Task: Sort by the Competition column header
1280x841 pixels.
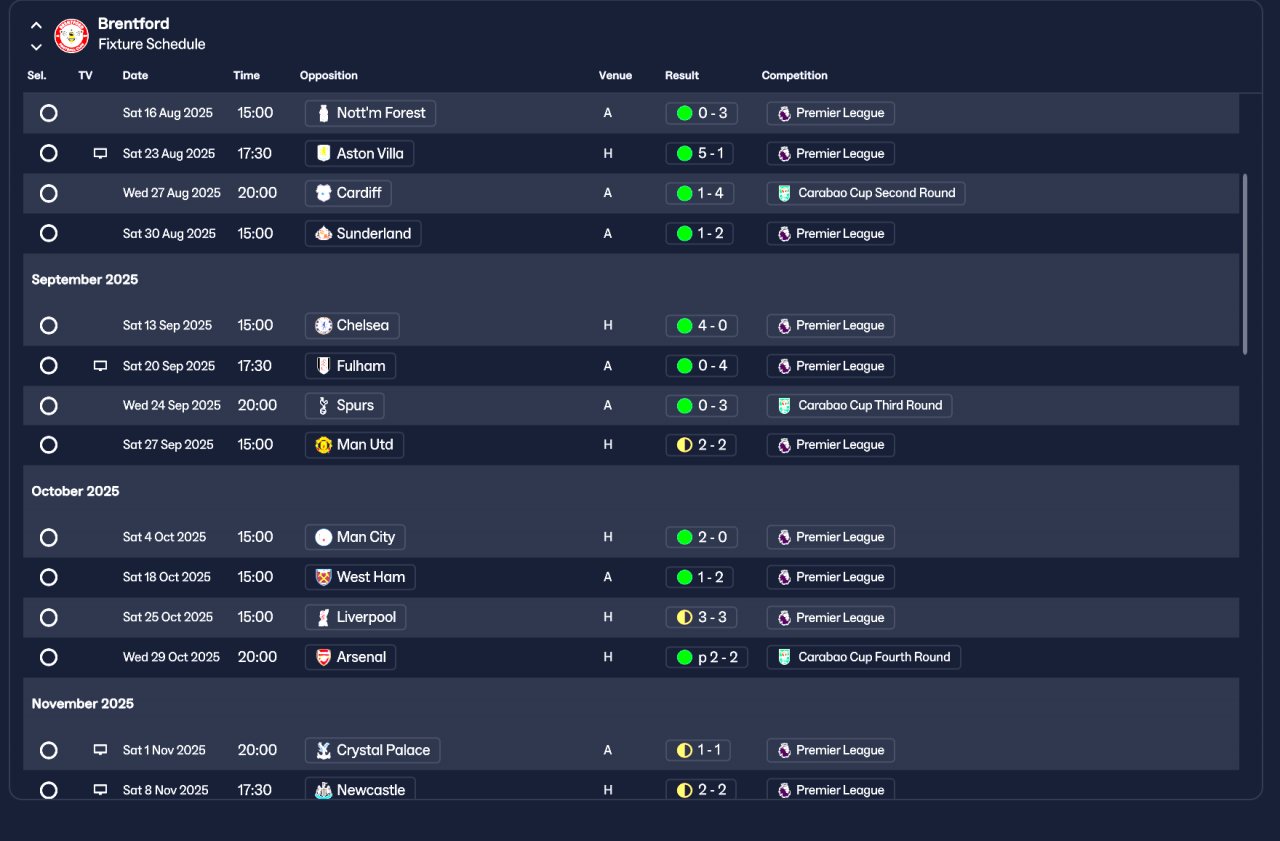Action: pos(794,76)
